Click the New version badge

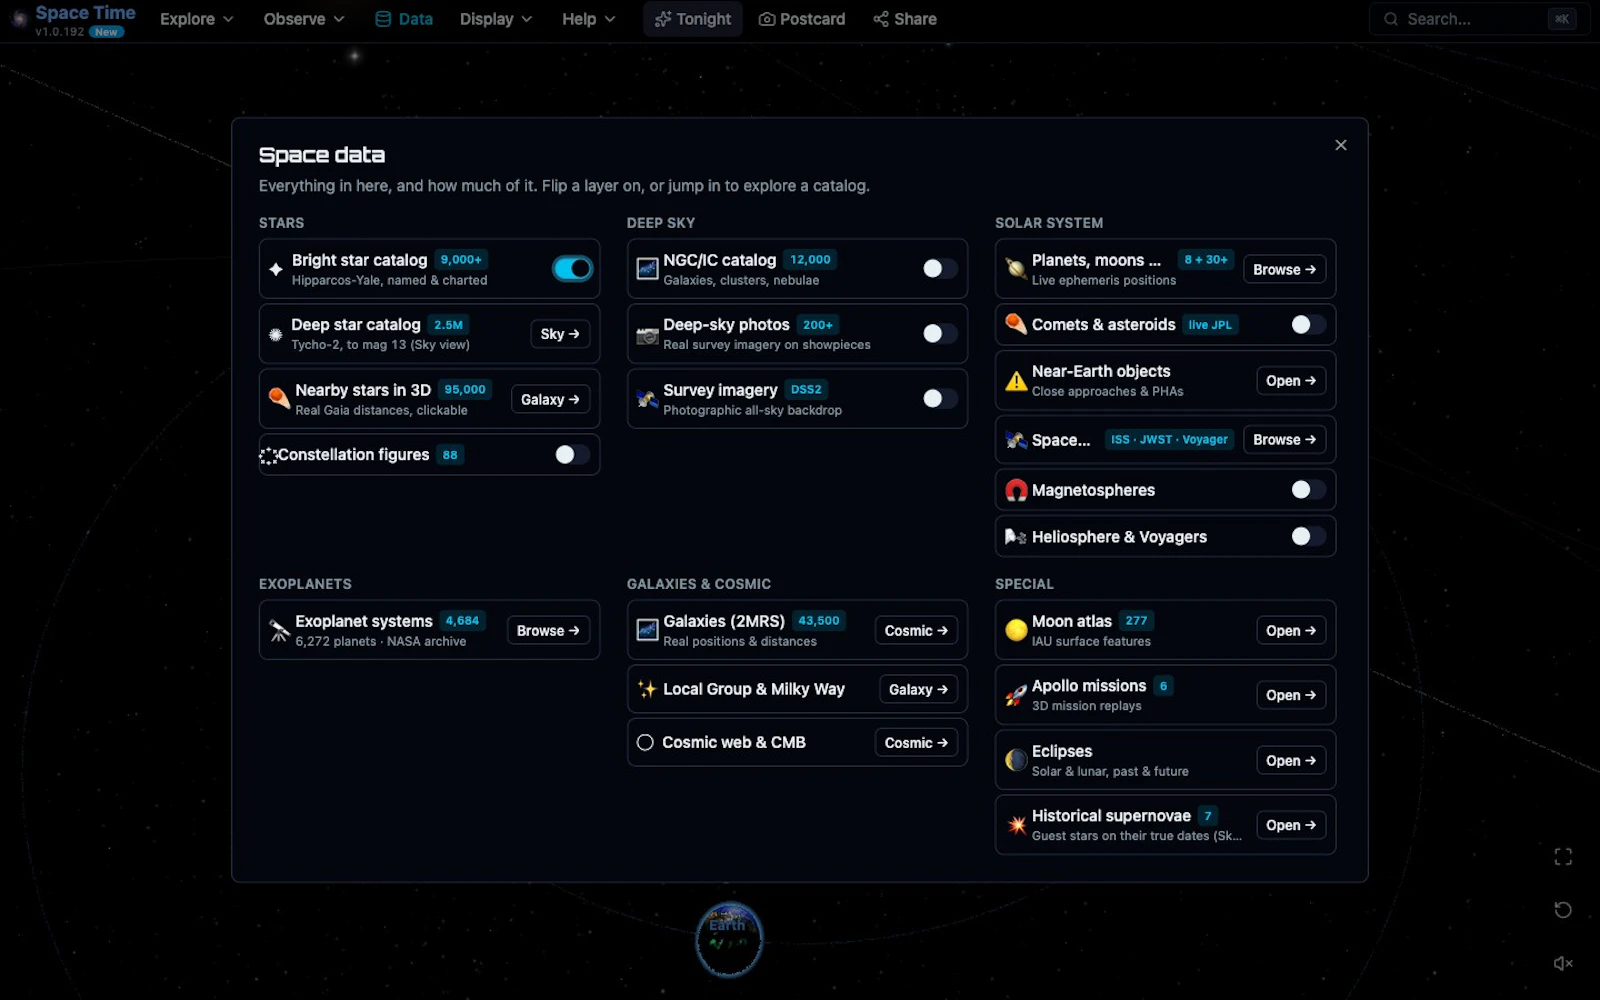click(106, 32)
